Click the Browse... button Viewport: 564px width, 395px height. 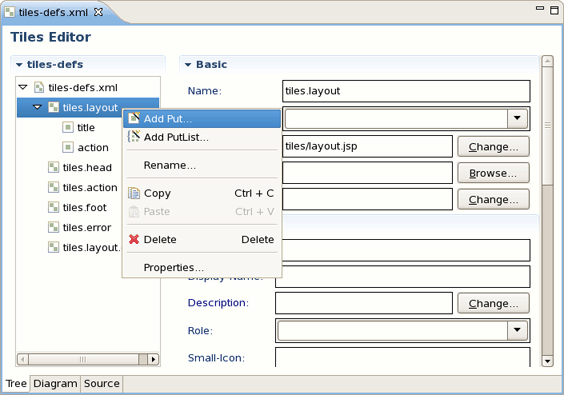tap(494, 173)
